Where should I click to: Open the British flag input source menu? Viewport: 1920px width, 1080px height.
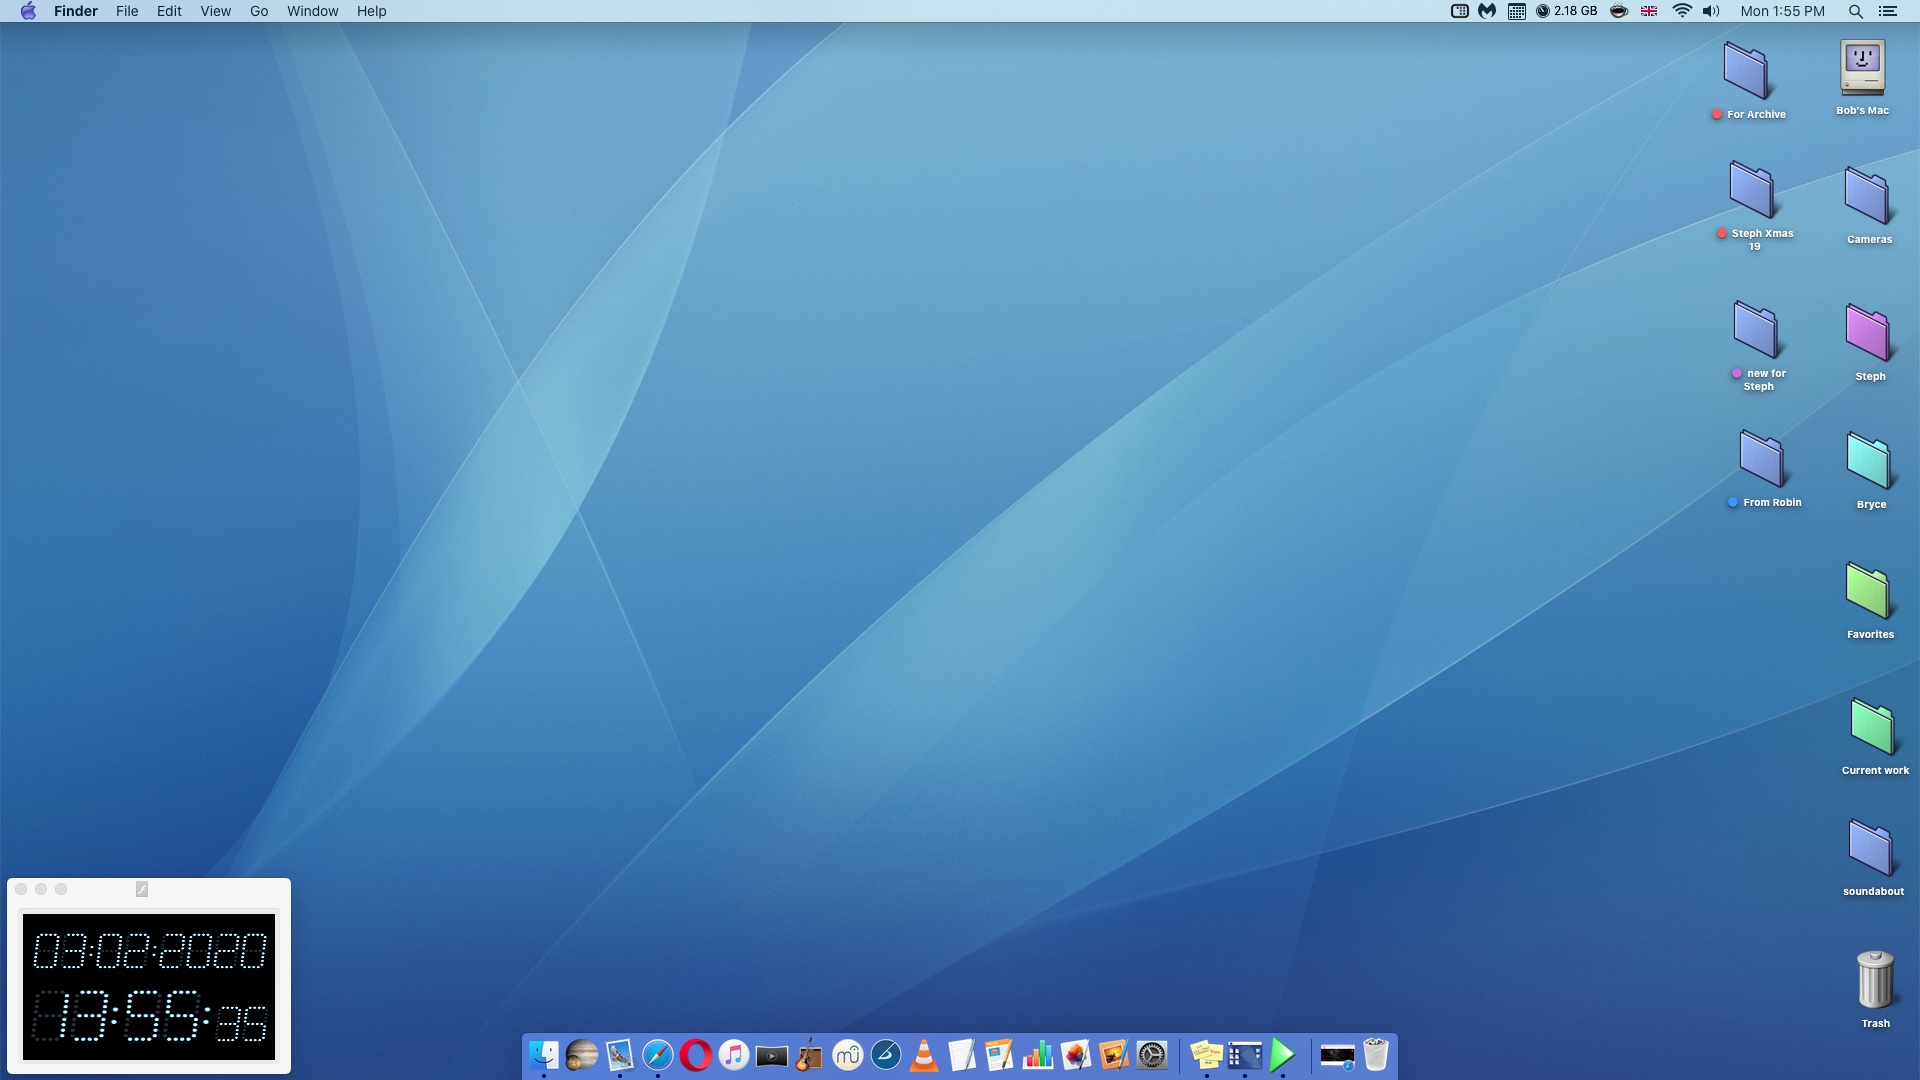(x=1649, y=11)
